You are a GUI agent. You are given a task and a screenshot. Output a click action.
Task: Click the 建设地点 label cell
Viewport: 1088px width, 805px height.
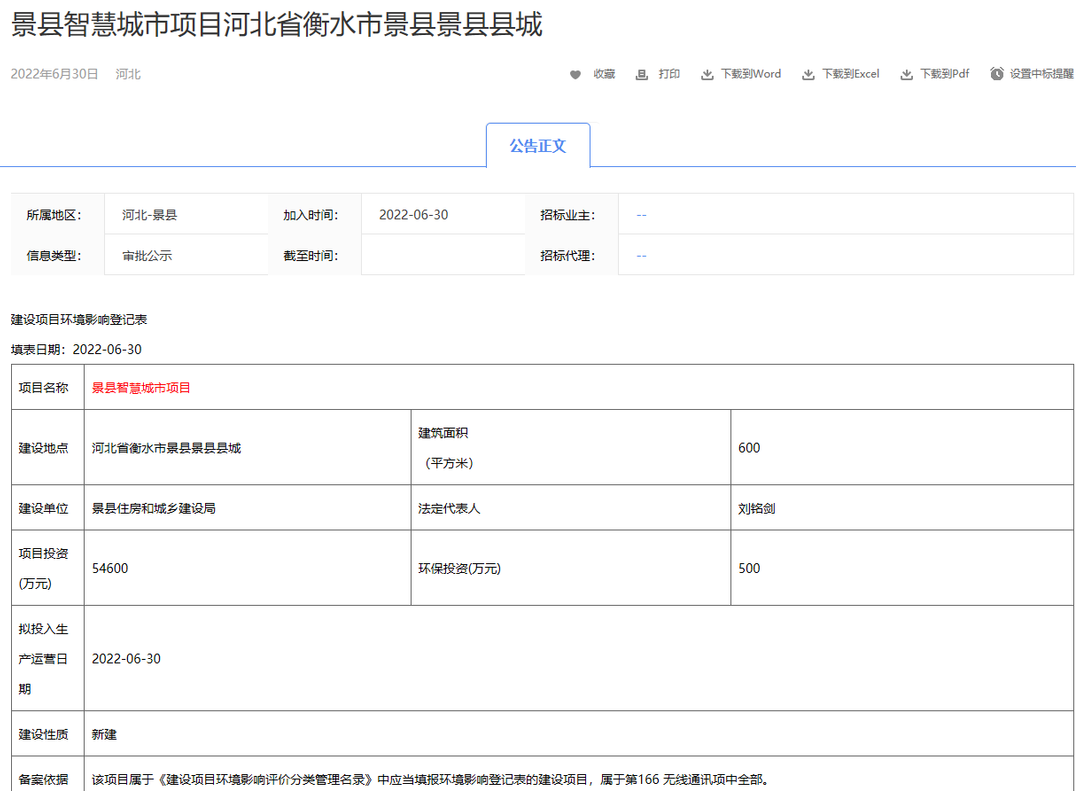(48, 448)
